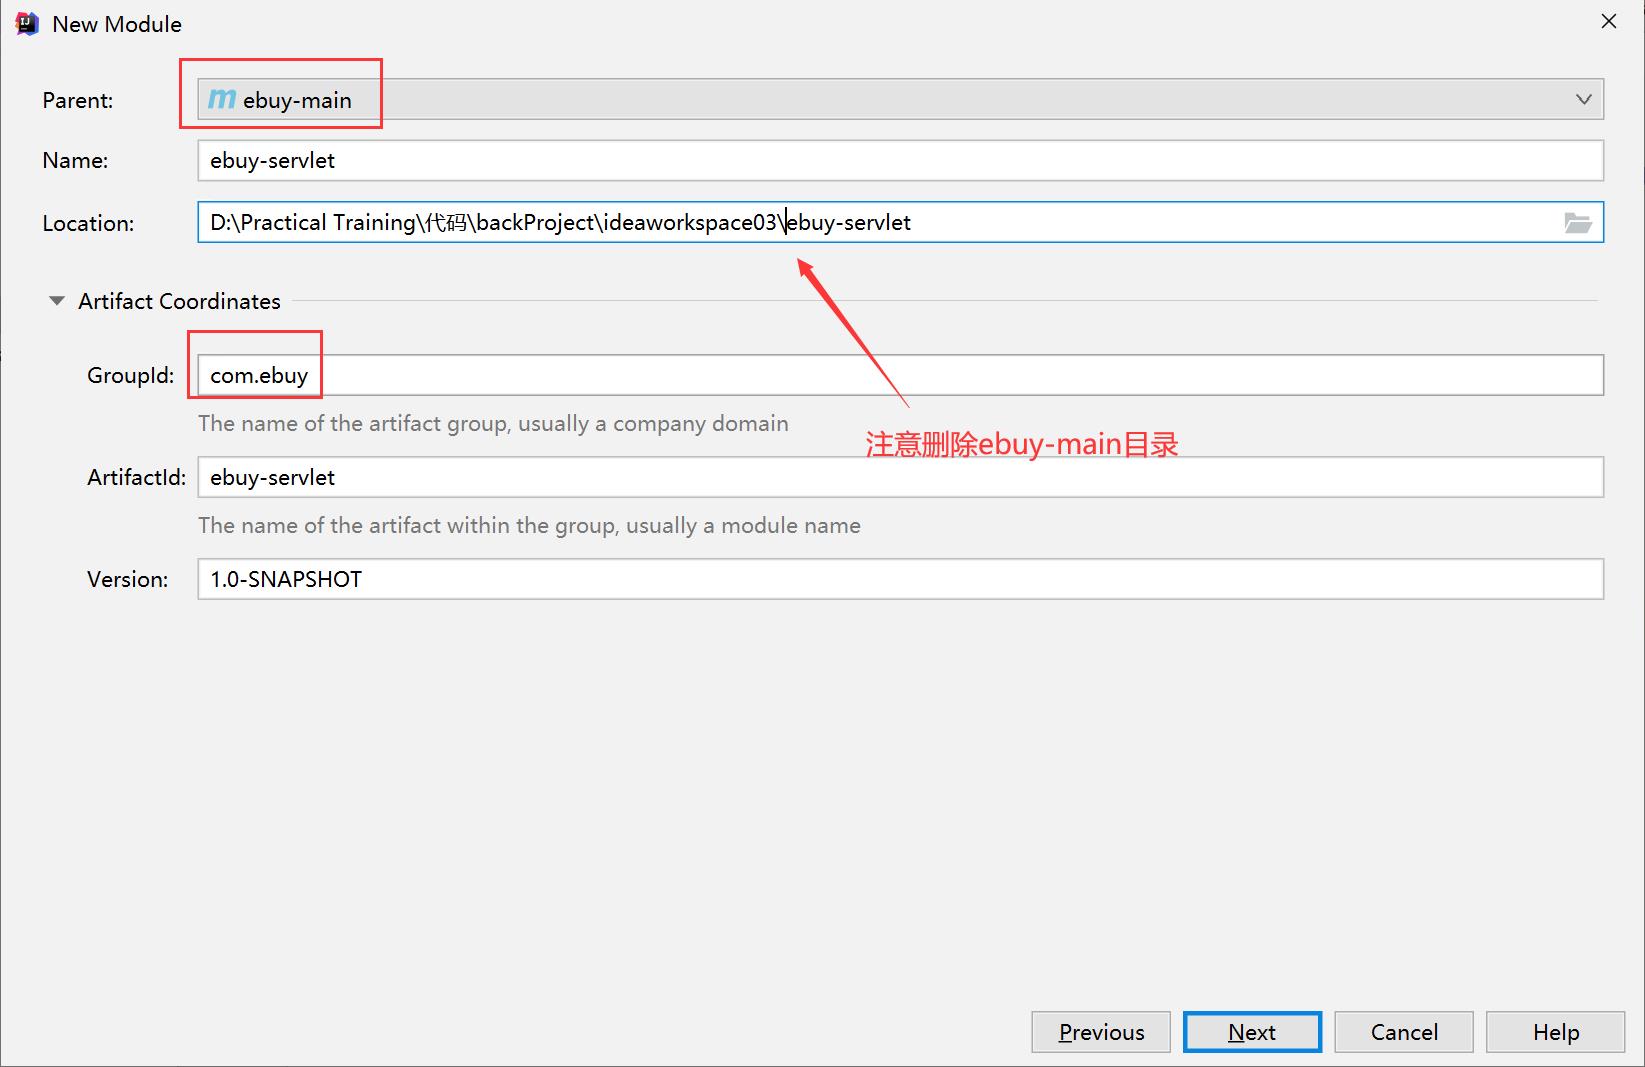Image resolution: width=1645 pixels, height=1067 pixels.
Task: Click the Version field showing 1.0-SNAPSHOT
Action: [900, 579]
